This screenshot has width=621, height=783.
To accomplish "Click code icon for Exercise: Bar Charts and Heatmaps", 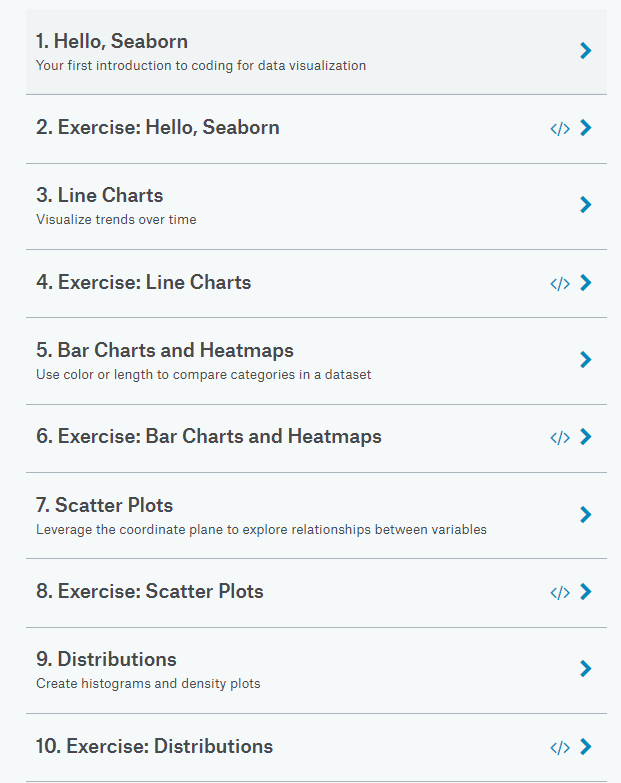I will pos(560,437).
